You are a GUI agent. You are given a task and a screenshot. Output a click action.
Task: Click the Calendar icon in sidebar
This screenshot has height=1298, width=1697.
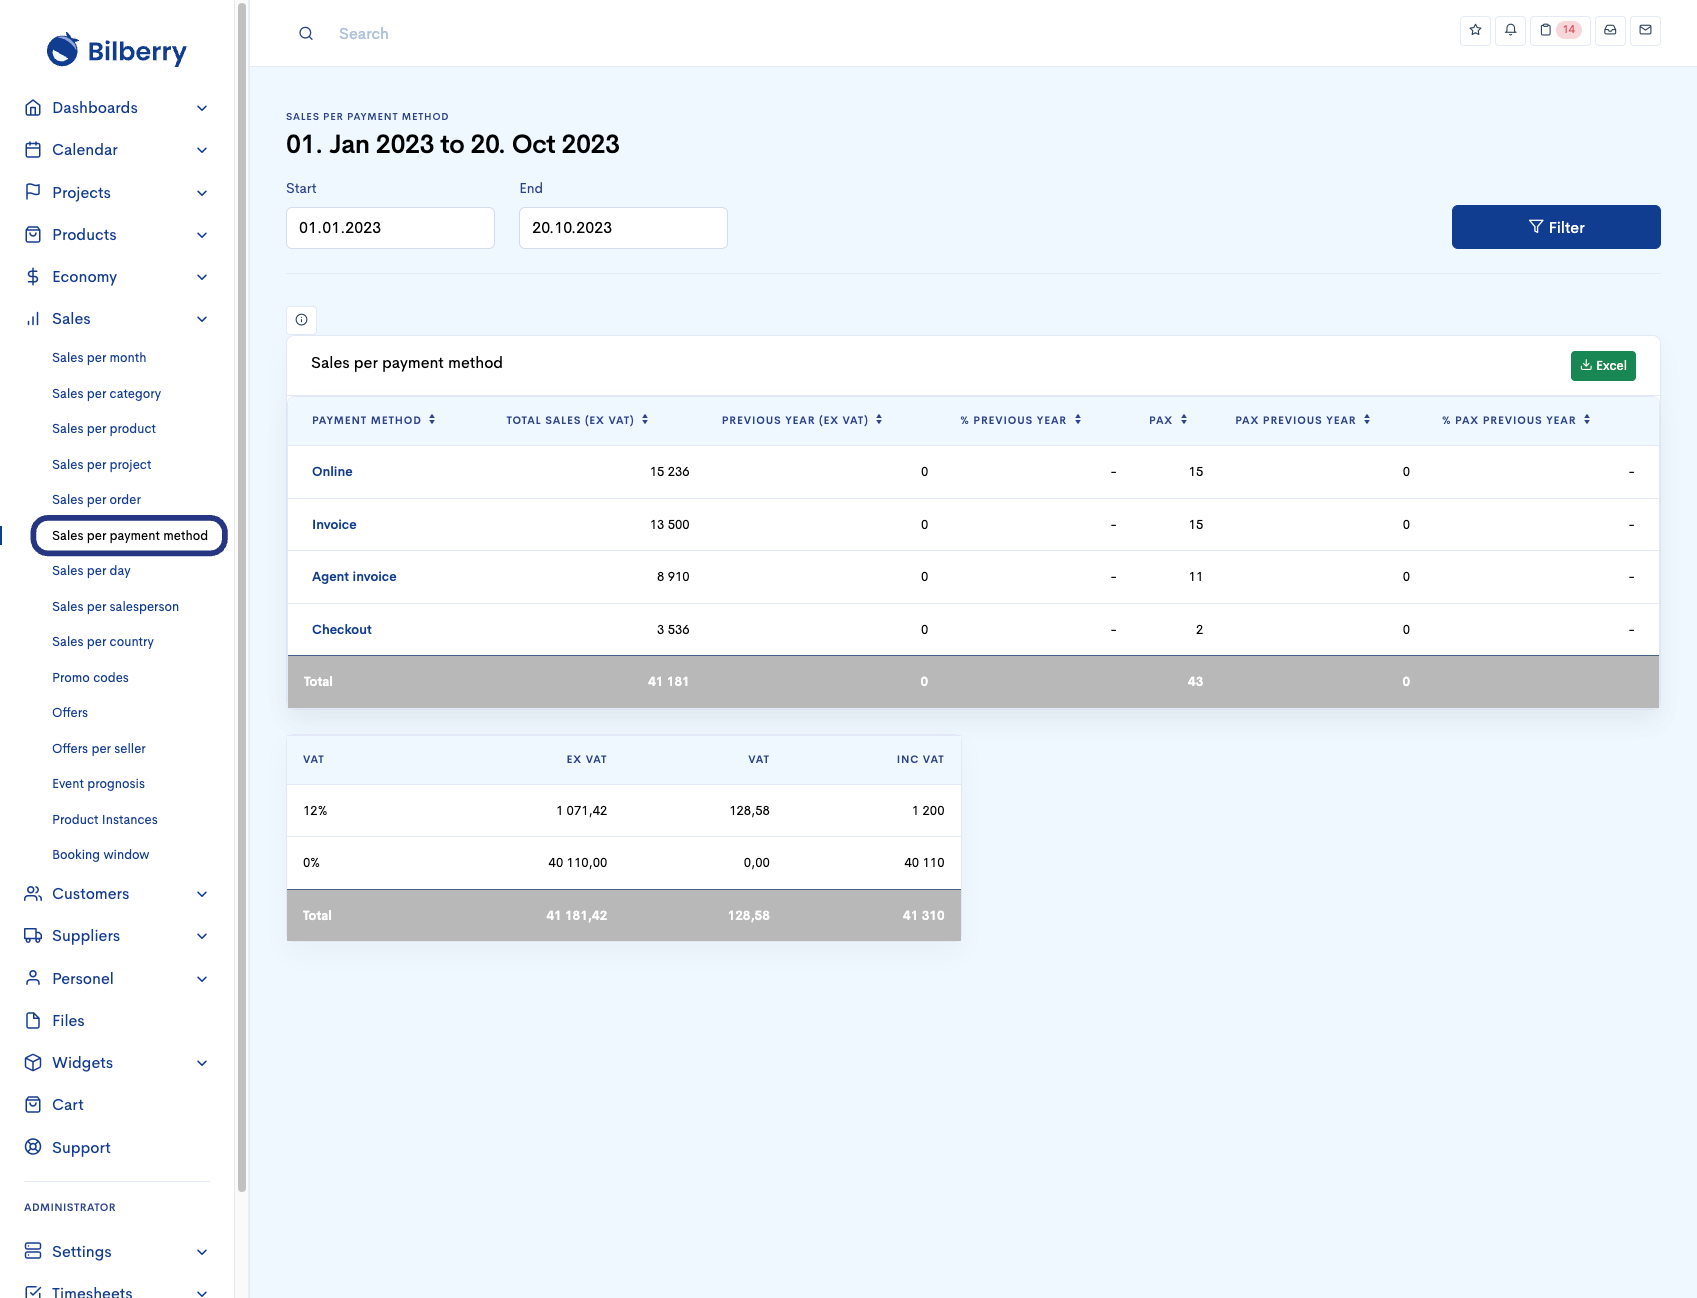click(33, 150)
